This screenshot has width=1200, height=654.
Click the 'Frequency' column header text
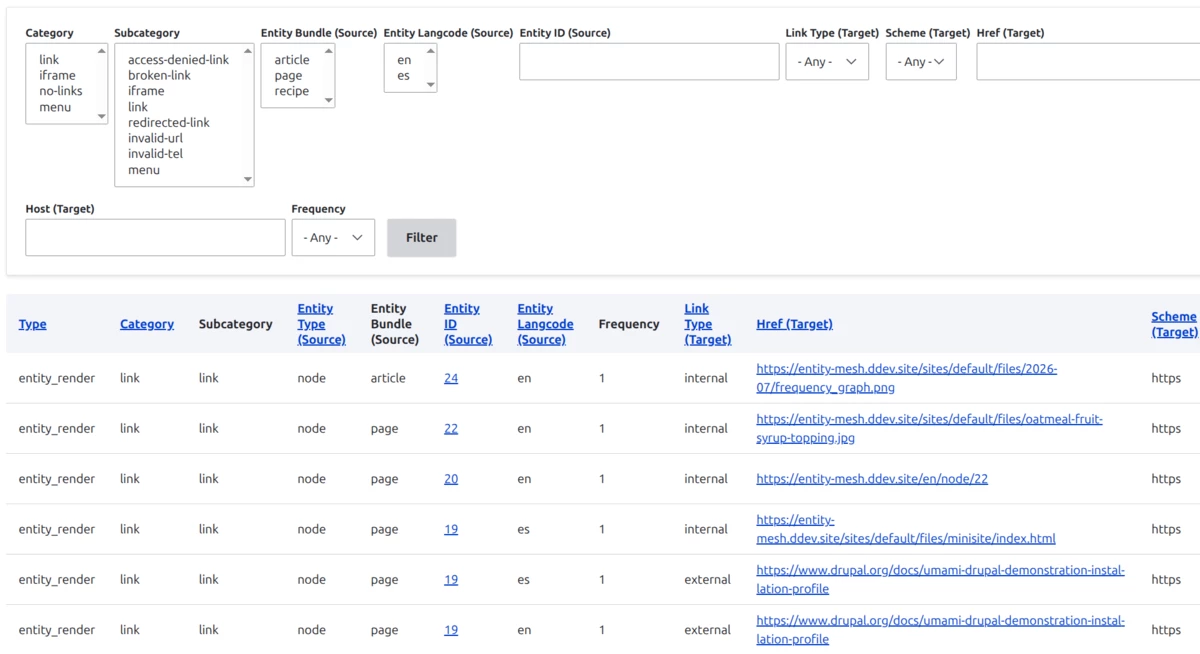[629, 324]
